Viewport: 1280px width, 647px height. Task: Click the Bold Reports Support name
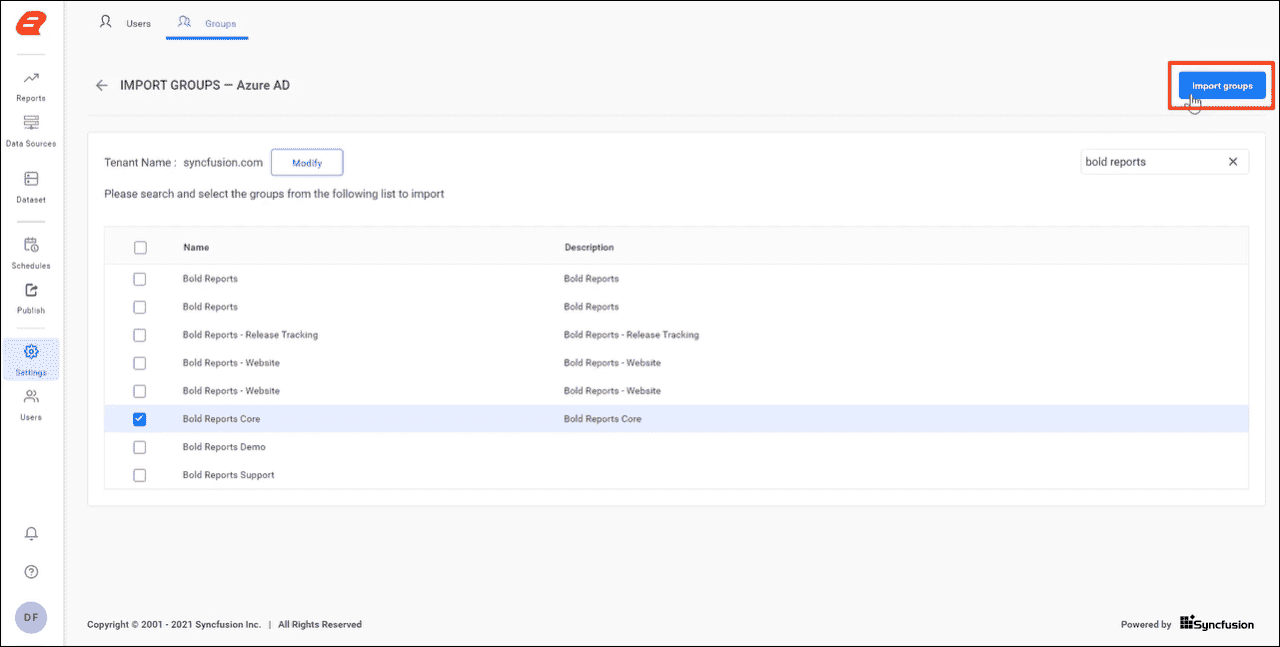pyautogui.click(x=228, y=475)
